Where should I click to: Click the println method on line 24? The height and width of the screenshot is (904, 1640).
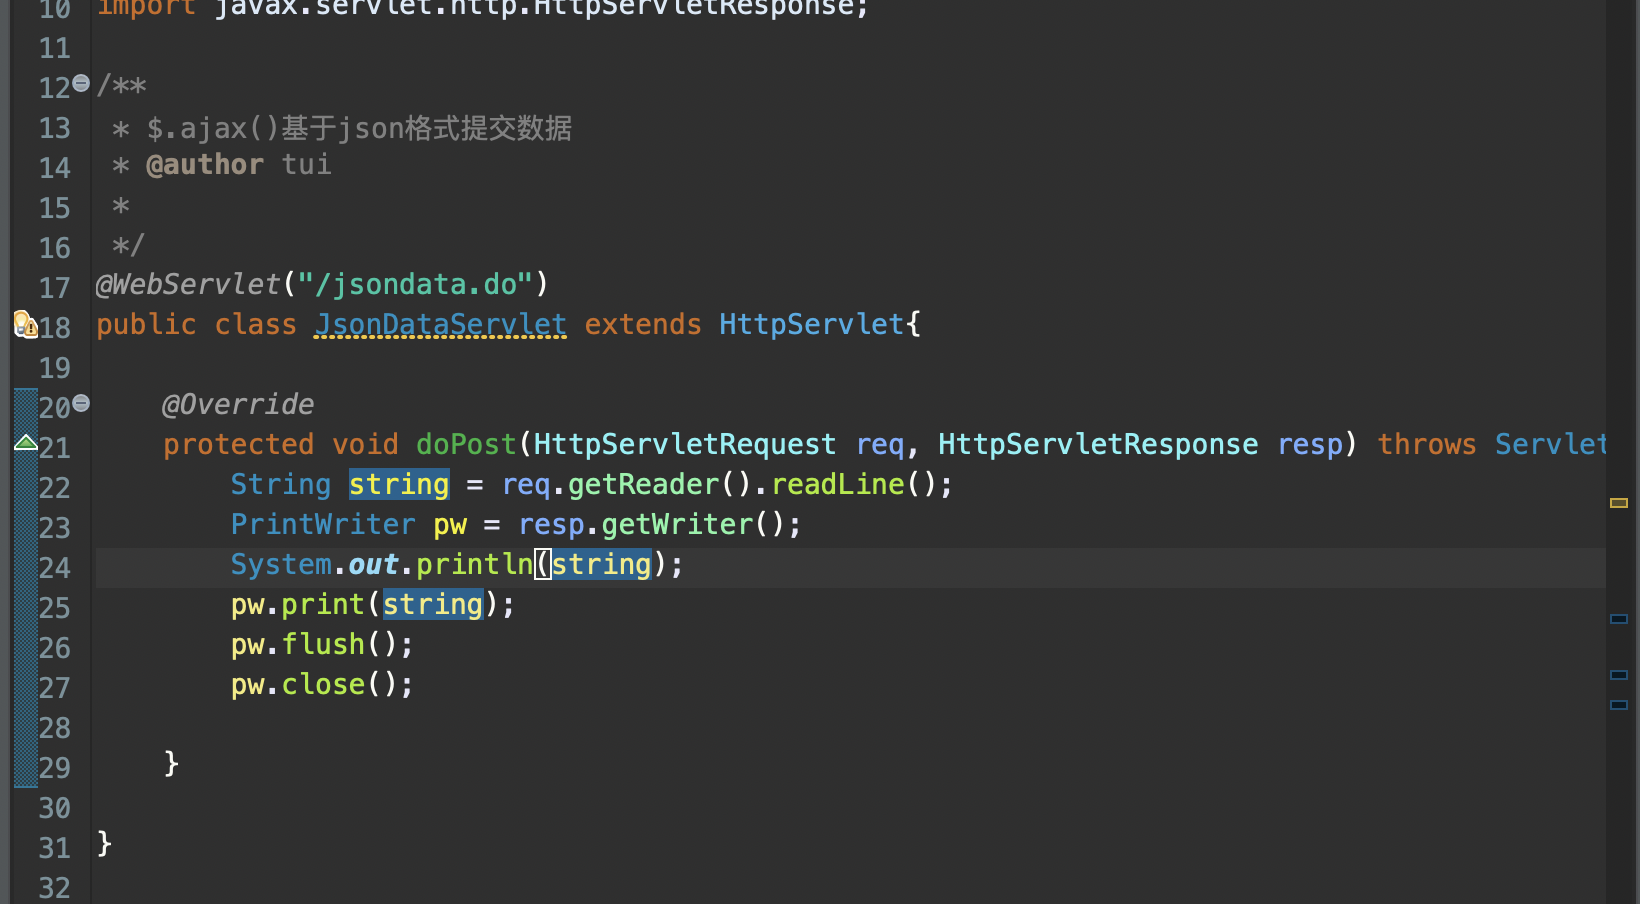click(x=475, y=564)
